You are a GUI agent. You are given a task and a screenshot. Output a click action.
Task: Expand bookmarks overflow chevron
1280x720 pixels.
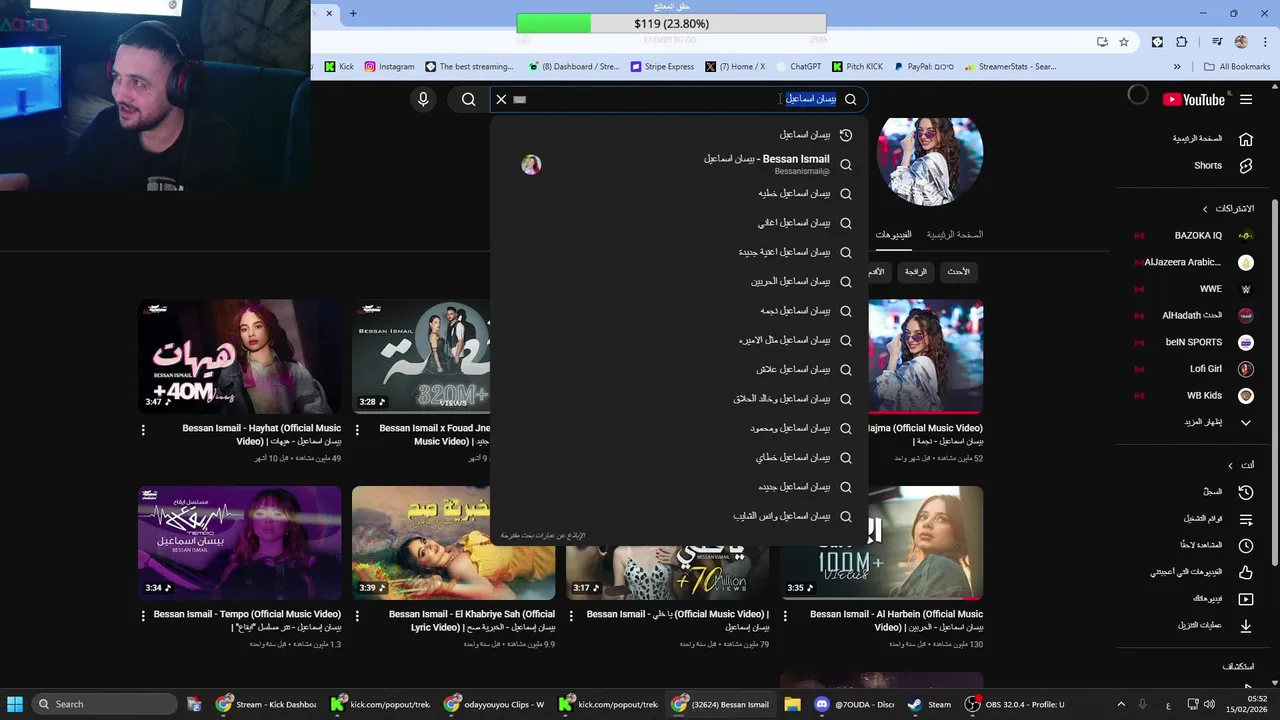[1177, 67]
